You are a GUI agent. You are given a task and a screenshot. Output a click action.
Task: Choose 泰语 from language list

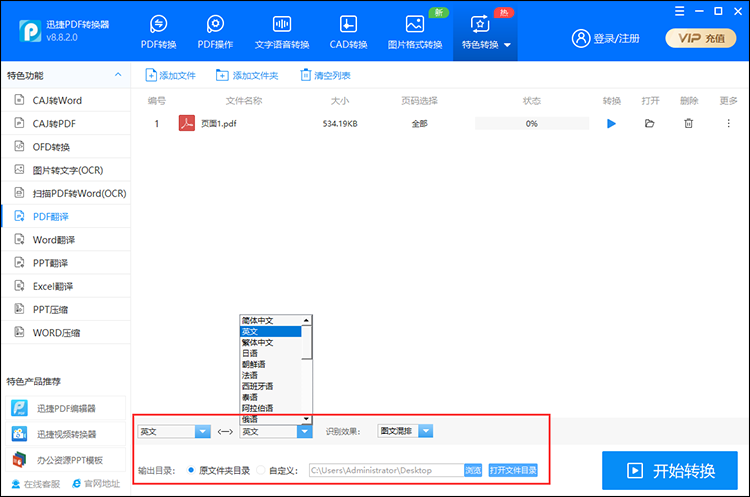(x=271, y=398)
